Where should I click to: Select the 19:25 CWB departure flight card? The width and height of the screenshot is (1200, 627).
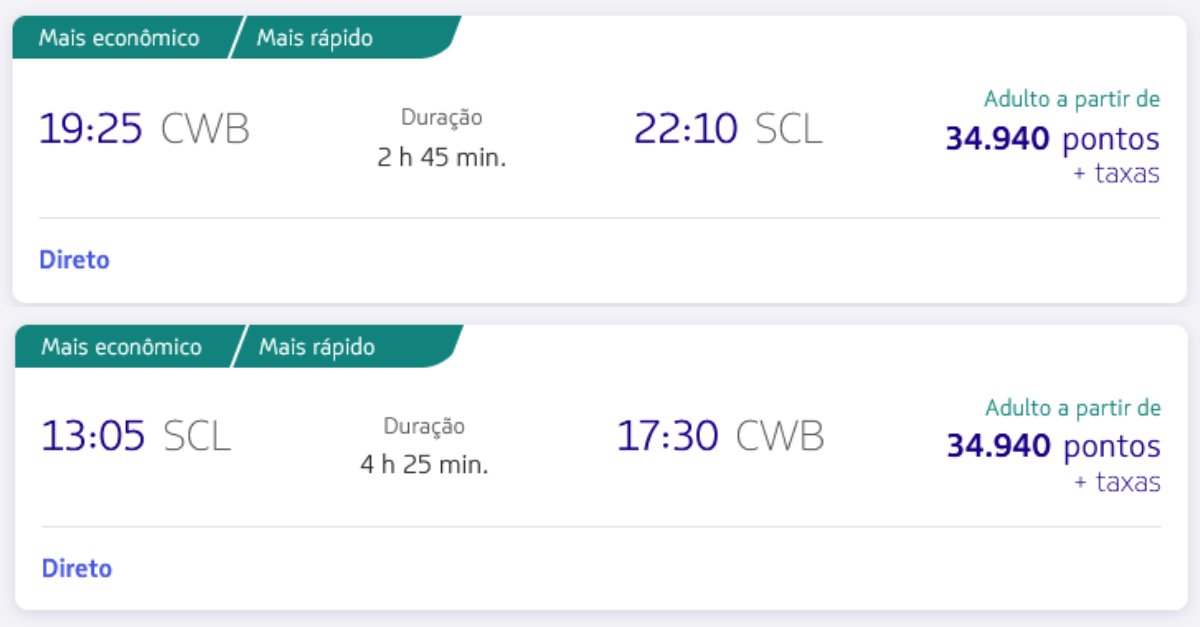pos(599,160)
